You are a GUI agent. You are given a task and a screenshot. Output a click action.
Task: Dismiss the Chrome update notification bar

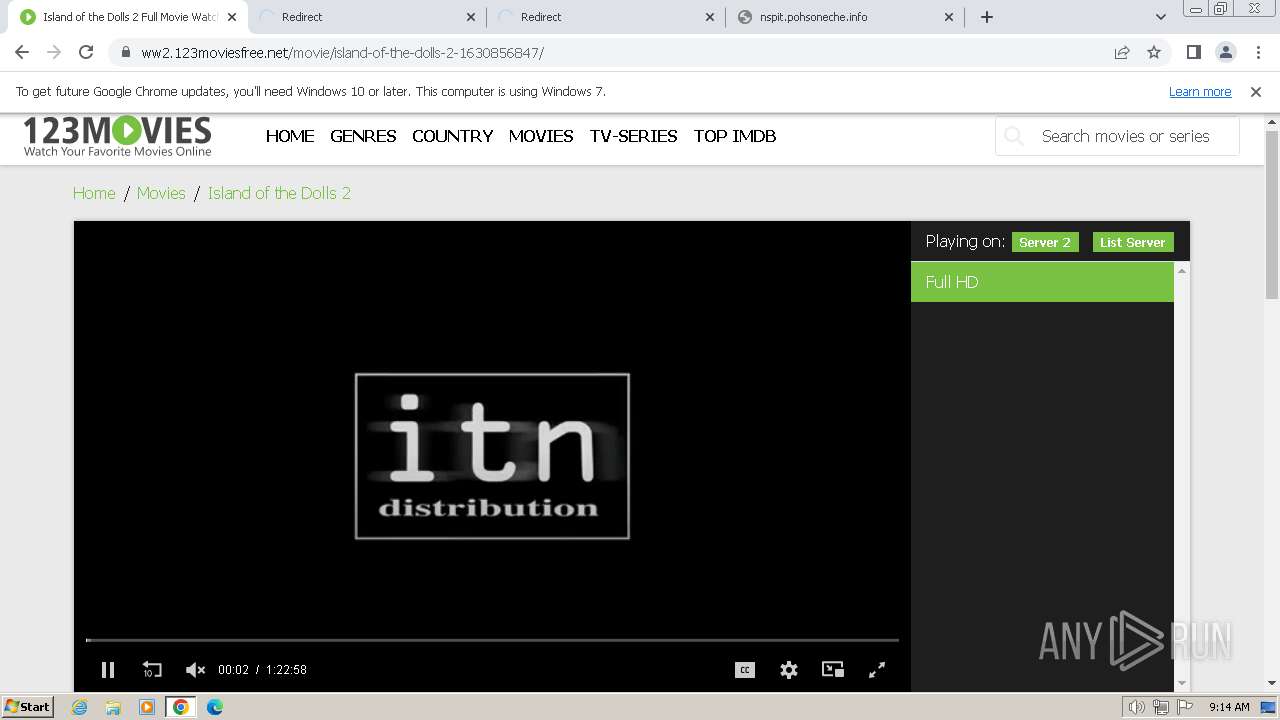[x=1256, y=92]
